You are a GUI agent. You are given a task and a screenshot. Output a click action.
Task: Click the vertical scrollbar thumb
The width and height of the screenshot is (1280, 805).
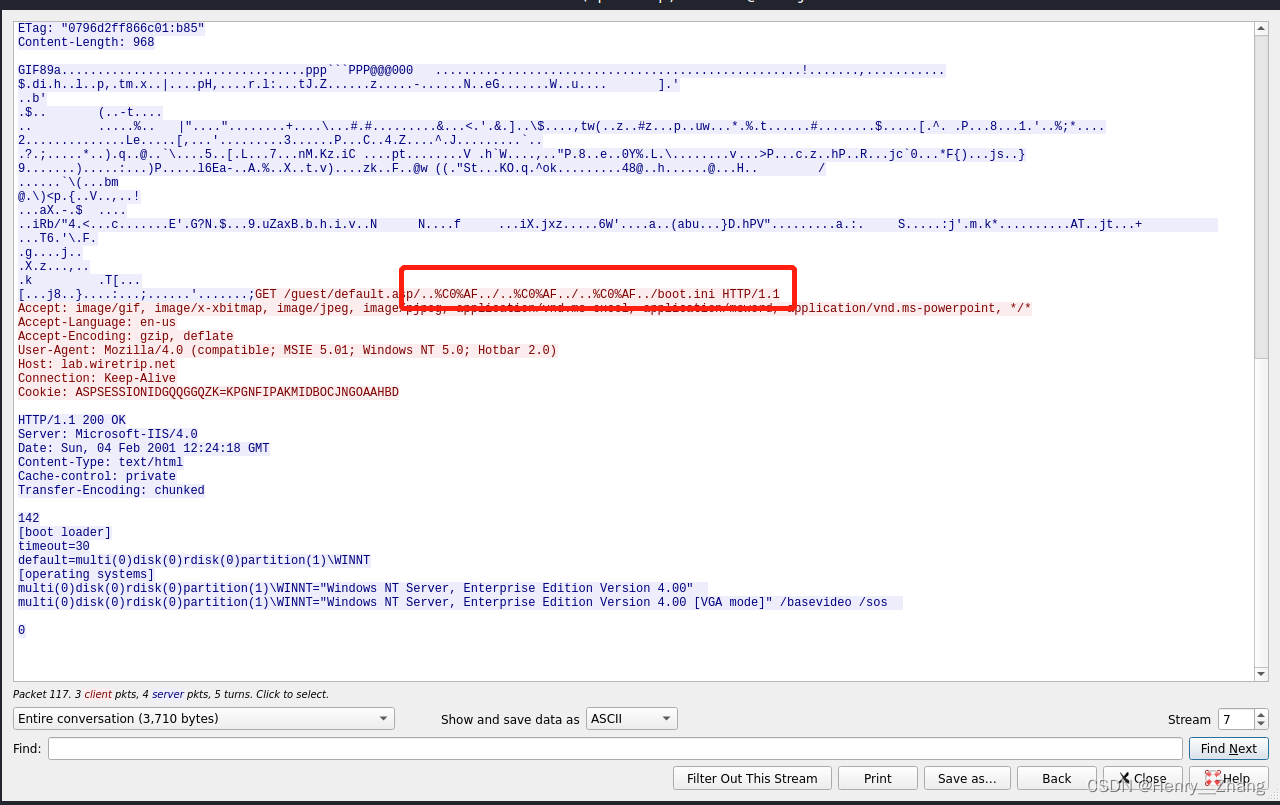click(1261, 195)
